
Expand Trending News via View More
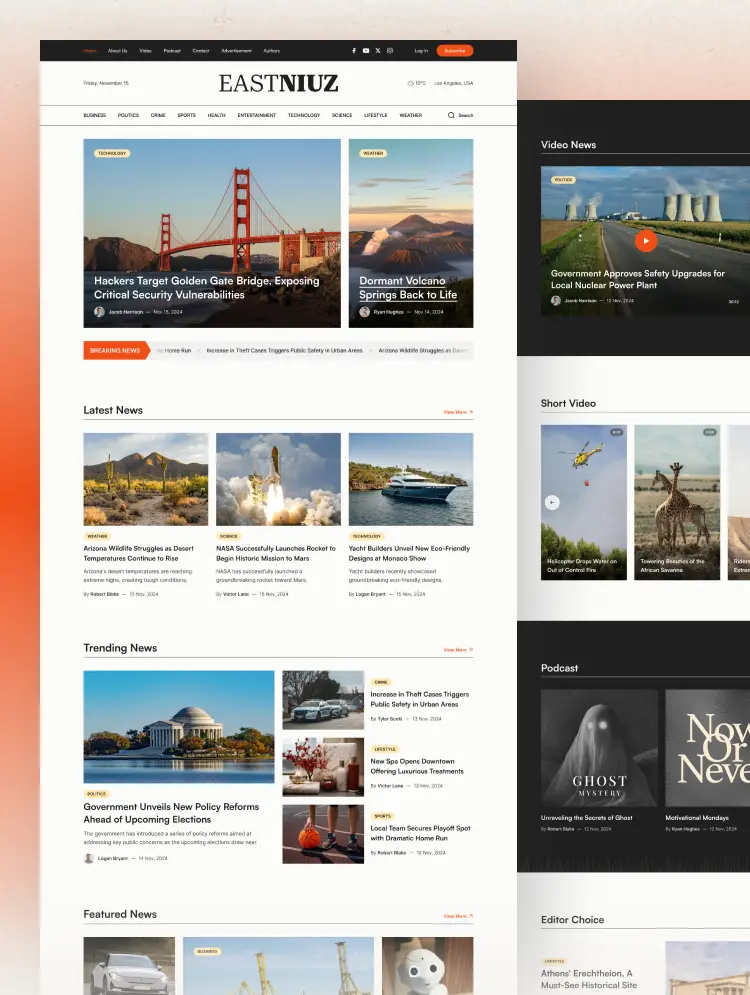point(458,650)
